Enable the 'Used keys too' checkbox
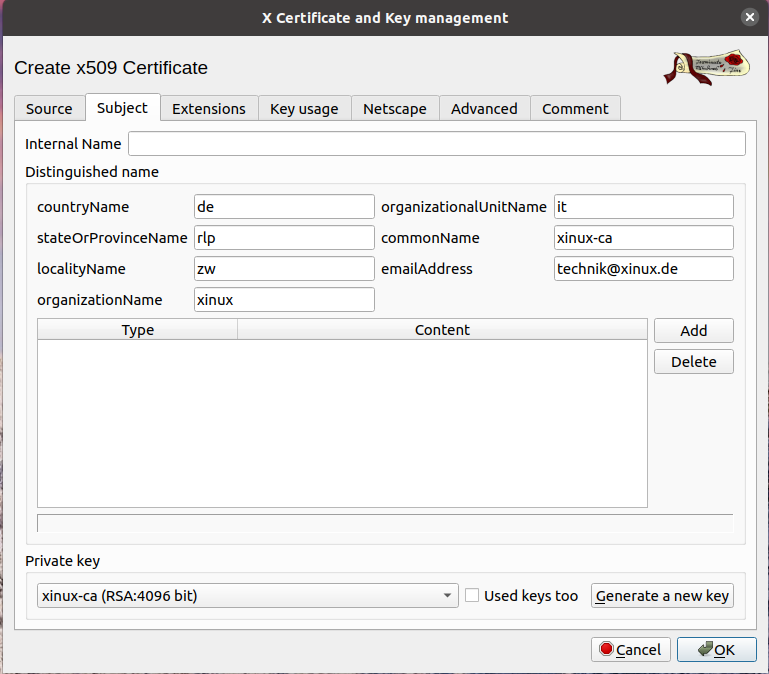 473,596
